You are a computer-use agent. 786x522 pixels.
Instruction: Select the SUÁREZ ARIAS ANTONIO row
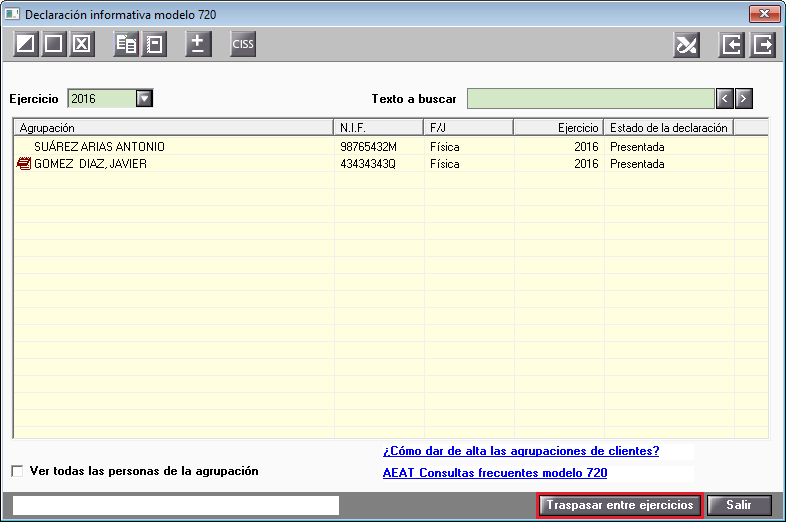tap(391, 146)
